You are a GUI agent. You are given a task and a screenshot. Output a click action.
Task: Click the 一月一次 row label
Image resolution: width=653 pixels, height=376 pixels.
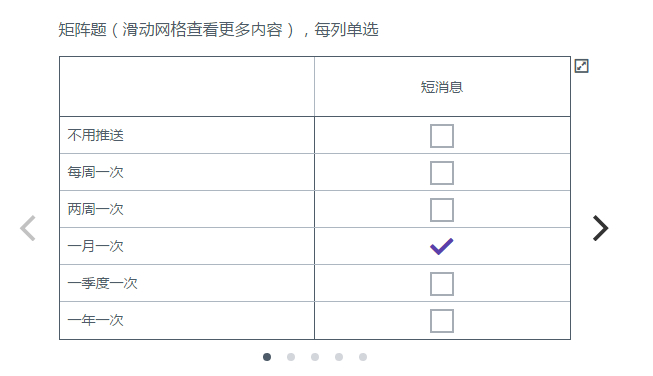[96, 246]
